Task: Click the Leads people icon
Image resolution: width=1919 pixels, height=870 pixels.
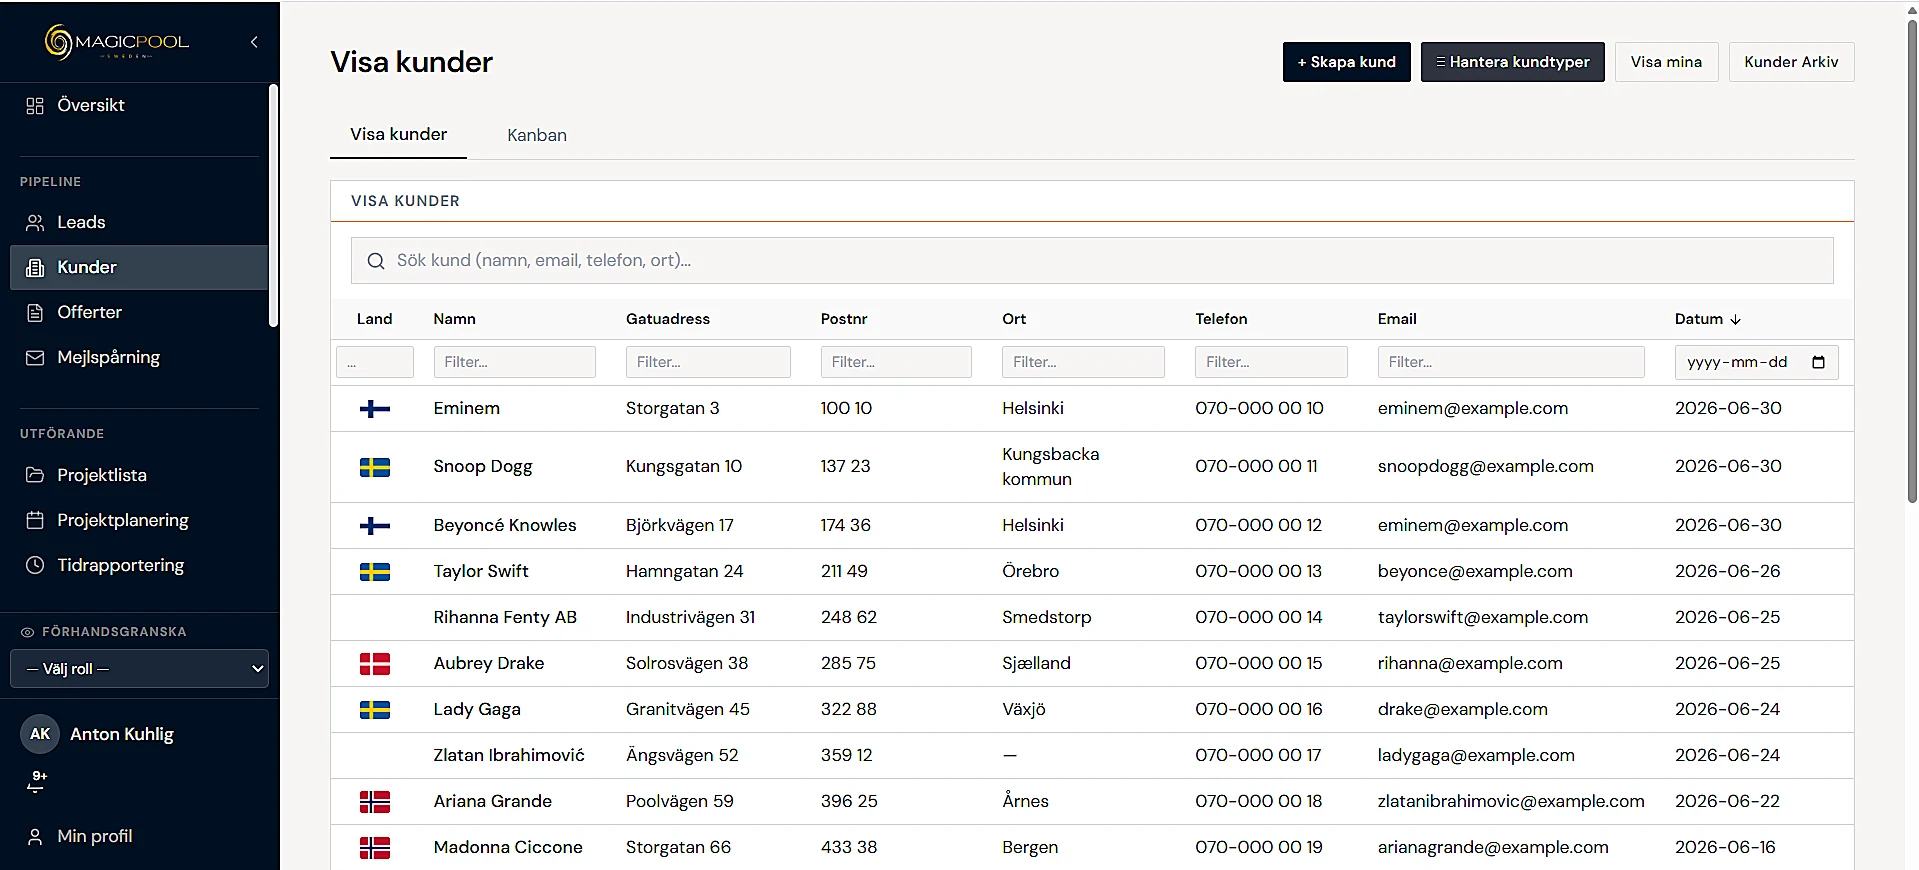Action: 35,223
